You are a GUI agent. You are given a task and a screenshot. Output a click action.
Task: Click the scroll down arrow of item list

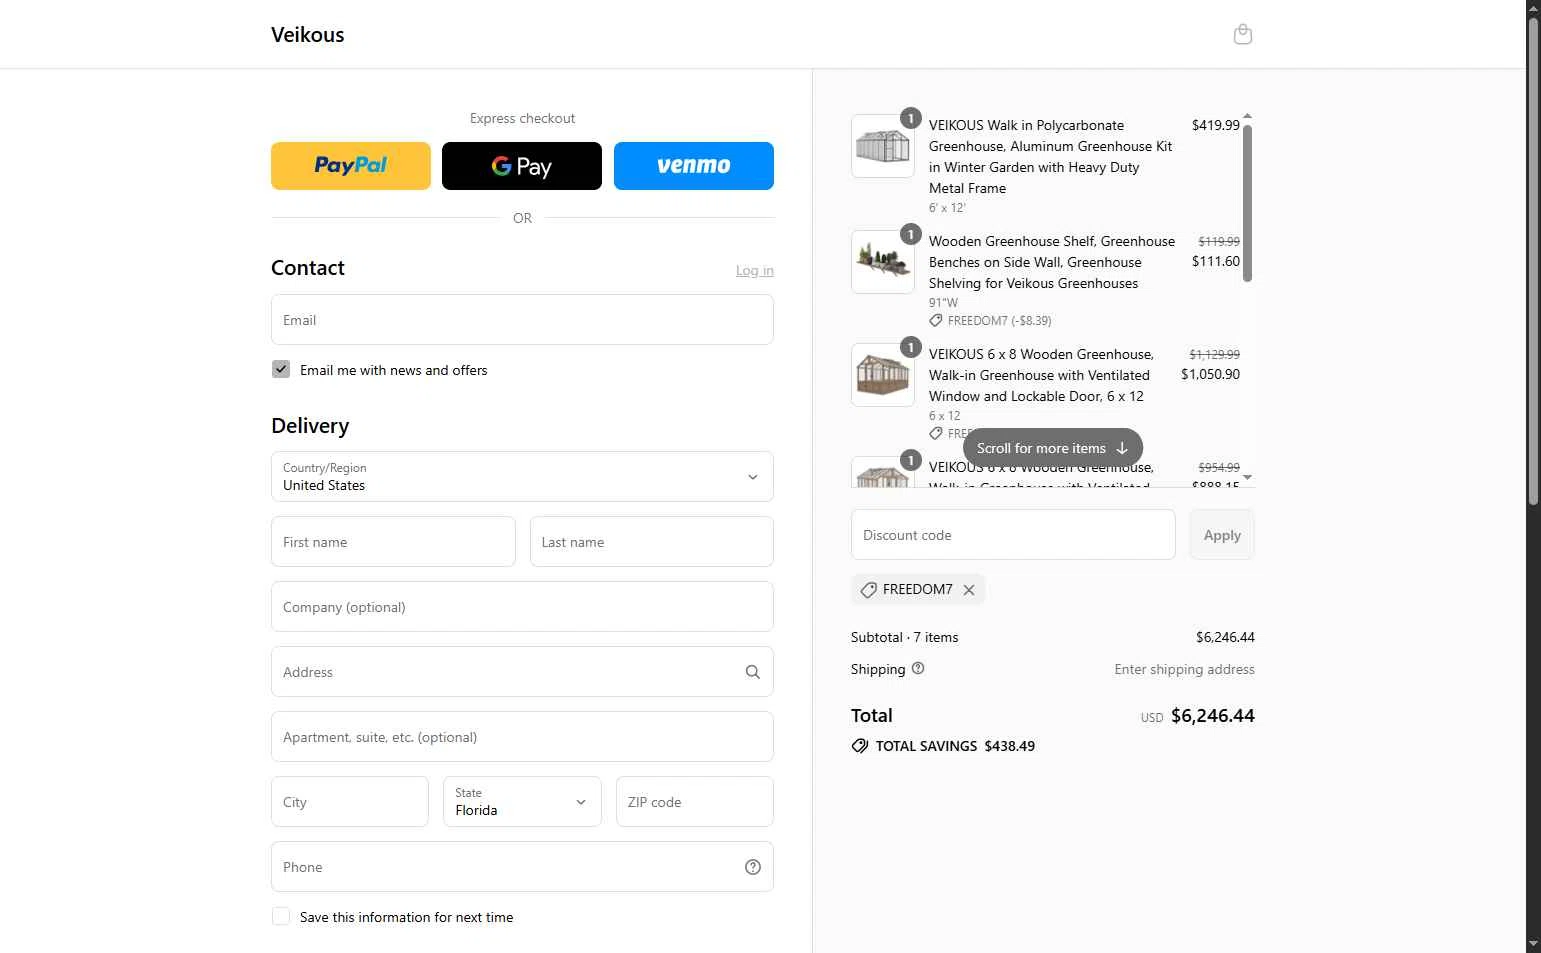pos(1247,478)
